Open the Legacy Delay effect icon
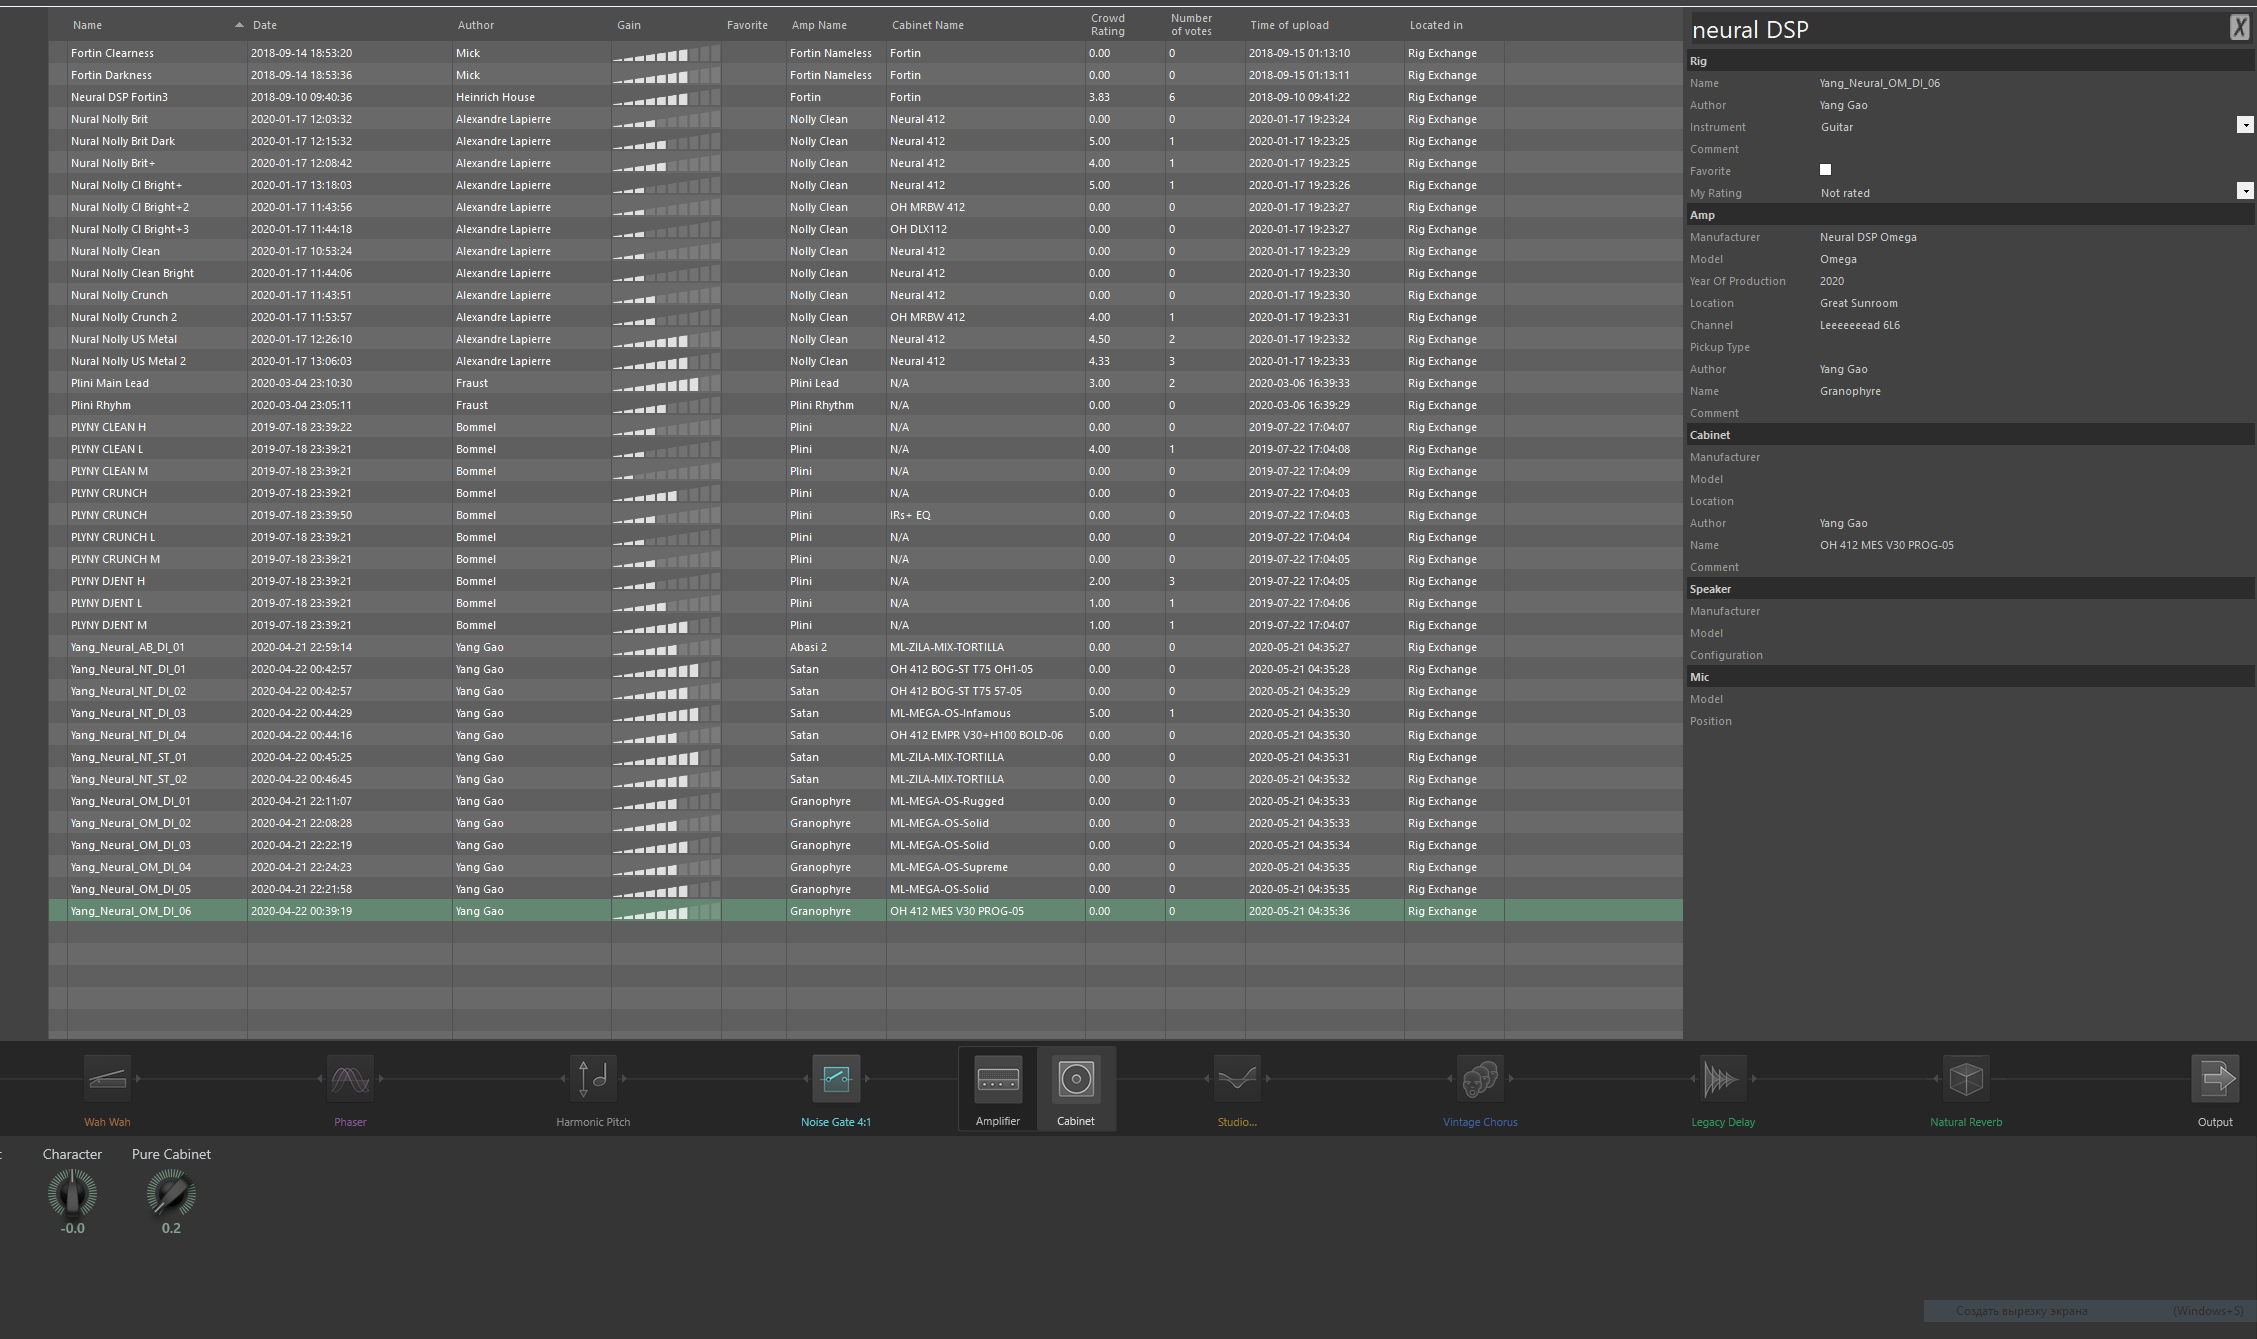Image resolution: width=2257 pixels, height=1339 pixels. coord(1722,1079)
